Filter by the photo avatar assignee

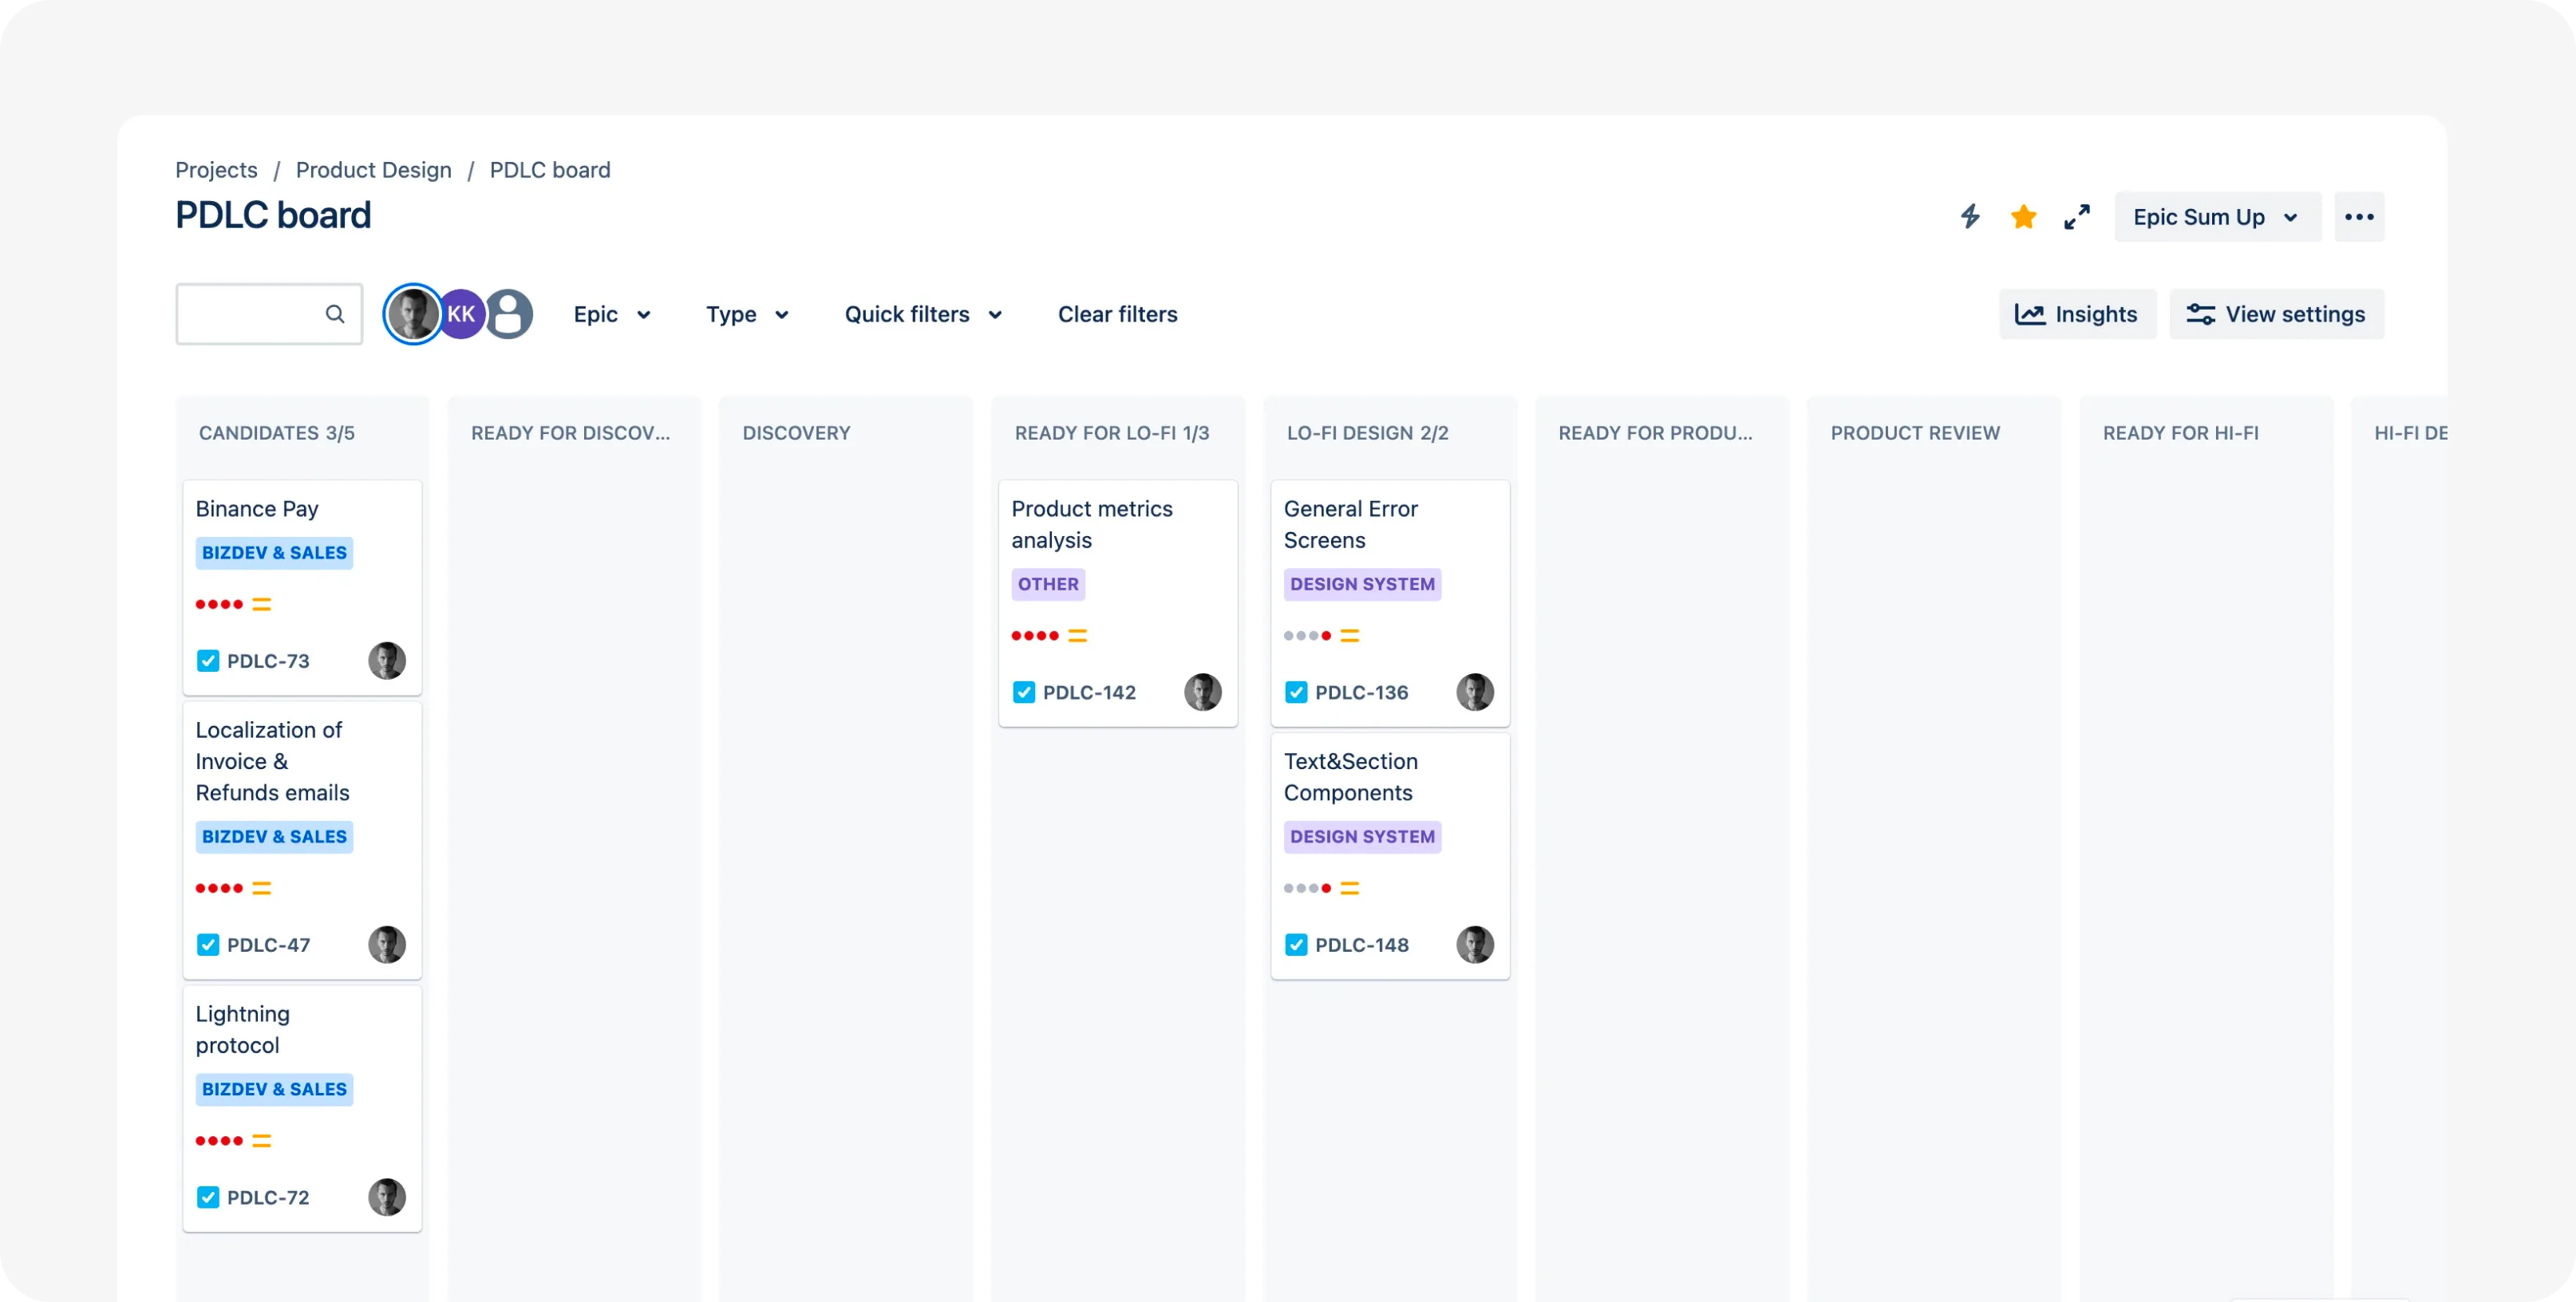[413, 314]
